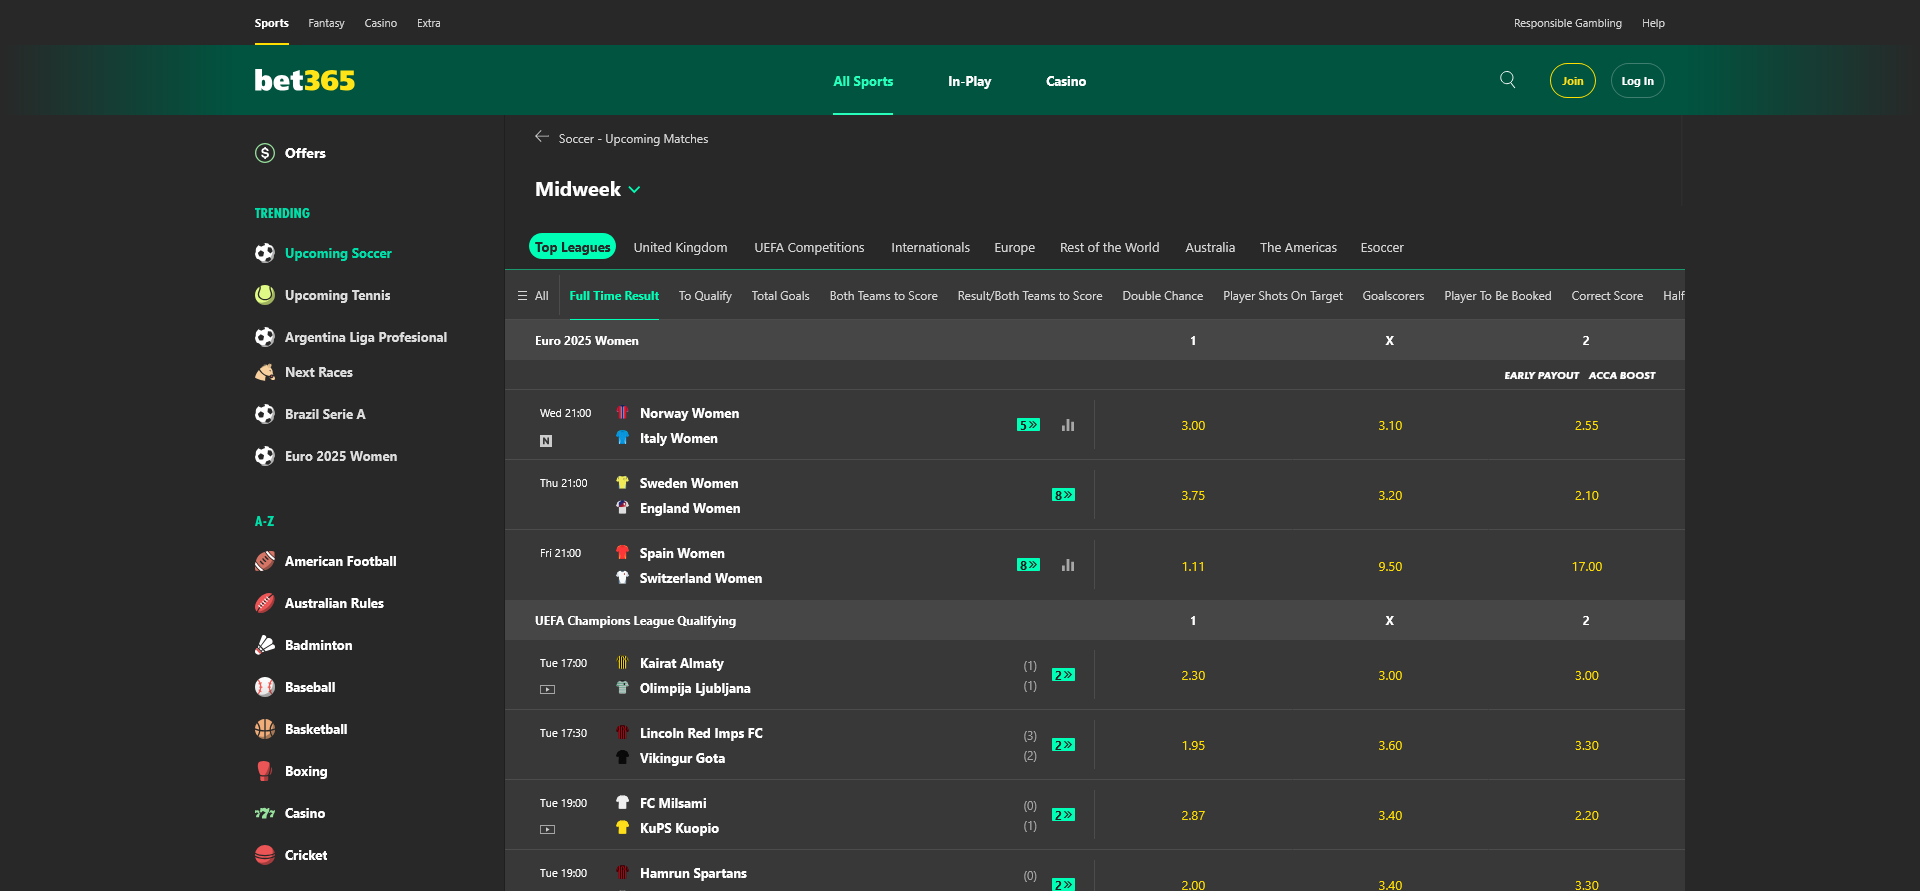Open stats chart icon for Norway Women match
This screenshot has height=891, width=1920.
(1068, 425)
